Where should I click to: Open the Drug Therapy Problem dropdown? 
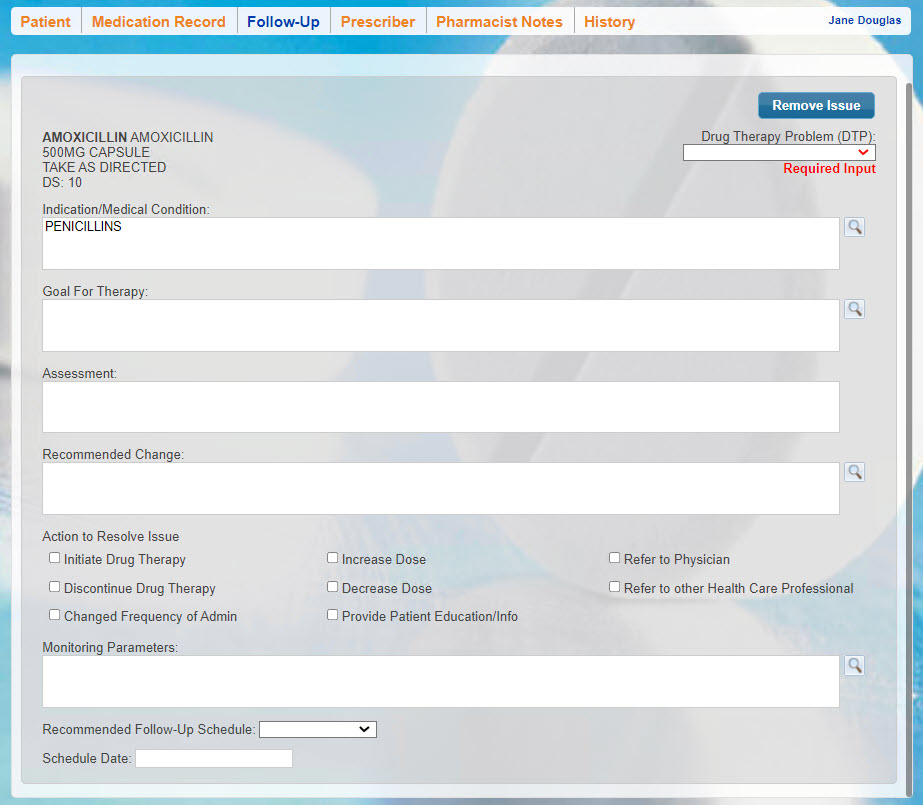pos(778,152)
